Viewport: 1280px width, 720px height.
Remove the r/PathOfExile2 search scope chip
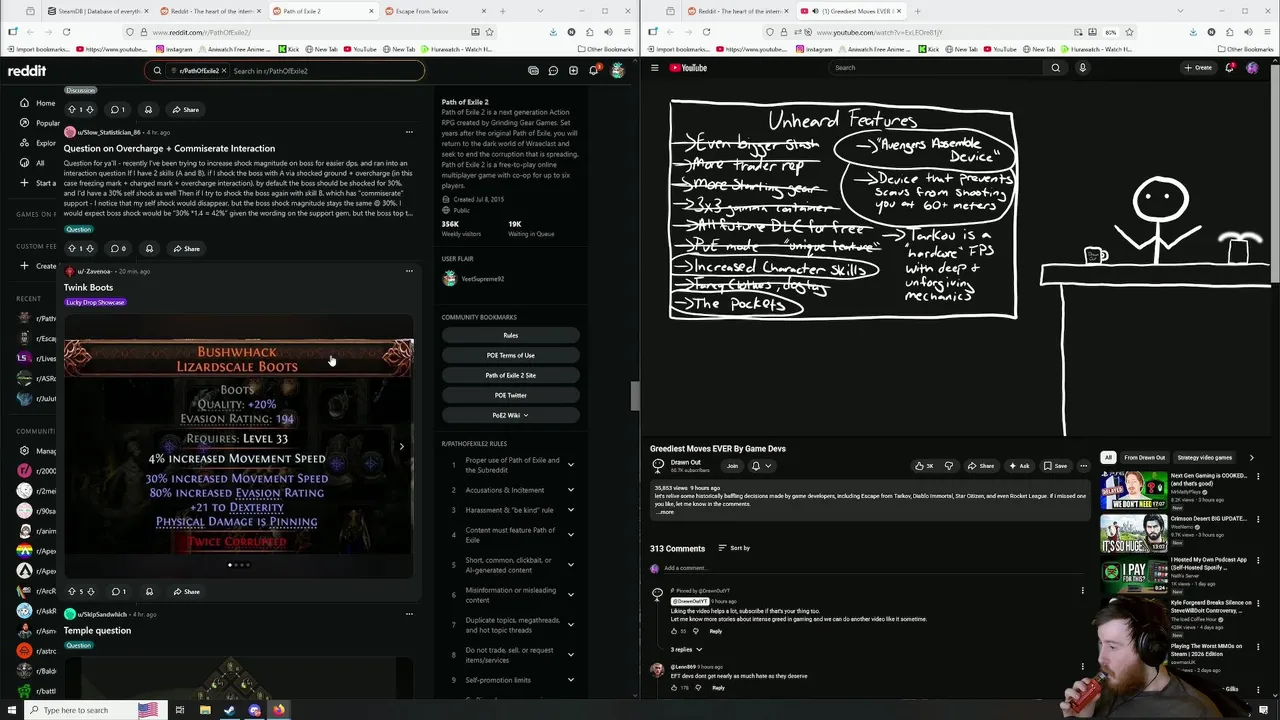224,71
